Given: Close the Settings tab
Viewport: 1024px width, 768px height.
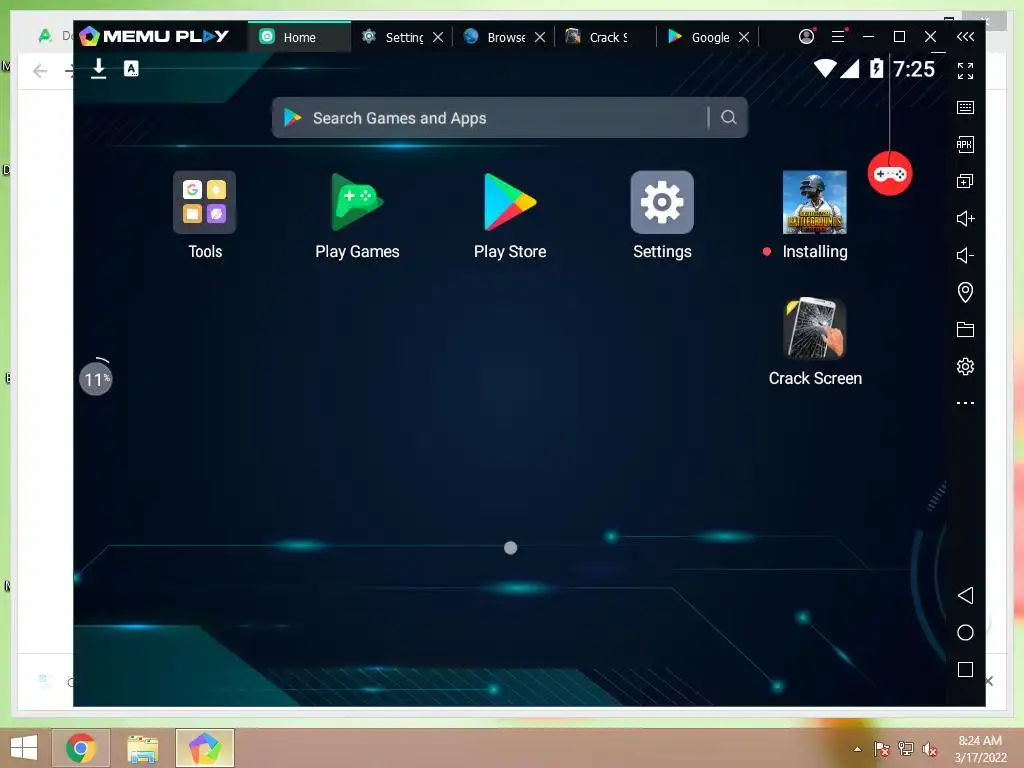Looking at the screenshot, I should (x=438, y=37).
